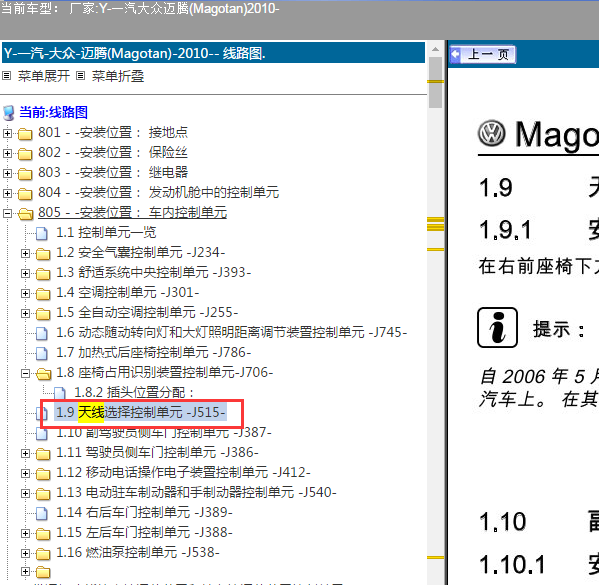Expand the 802 保险丝 folder
Viewport: 599px width, 585px height.
coord(7,153)
